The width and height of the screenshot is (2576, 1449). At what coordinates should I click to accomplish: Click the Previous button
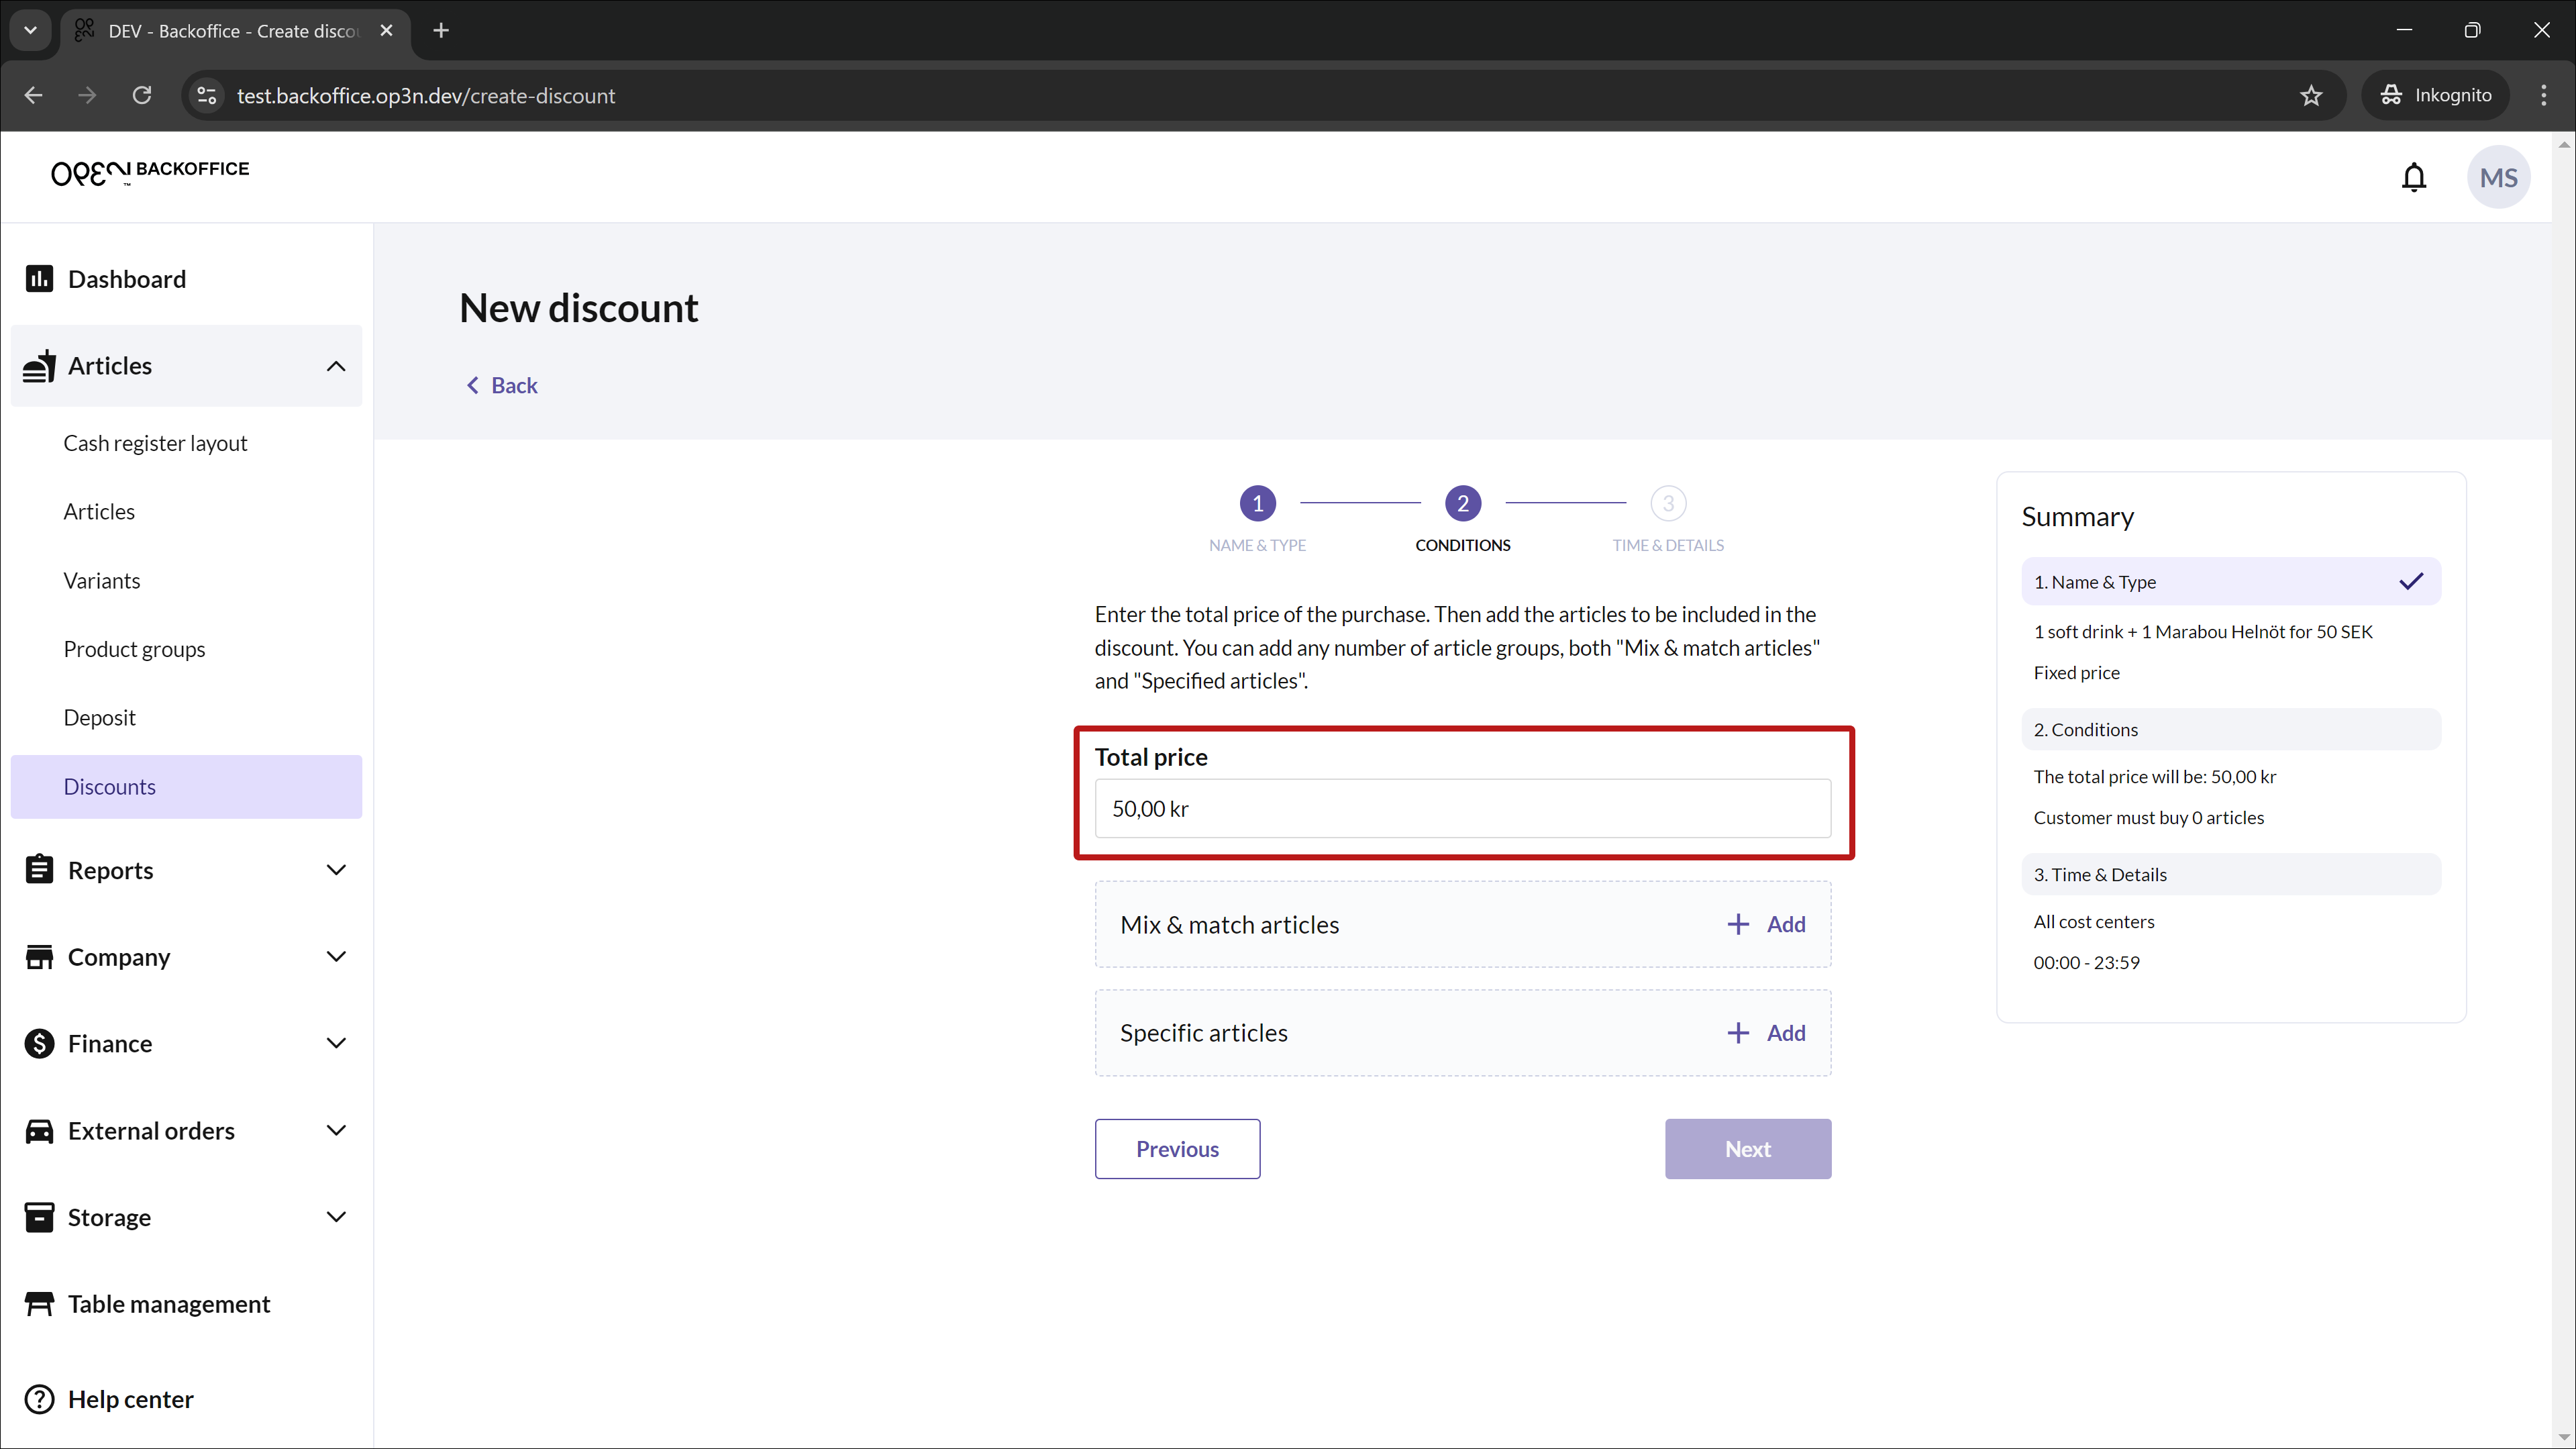click(x=1177, y=1149)
